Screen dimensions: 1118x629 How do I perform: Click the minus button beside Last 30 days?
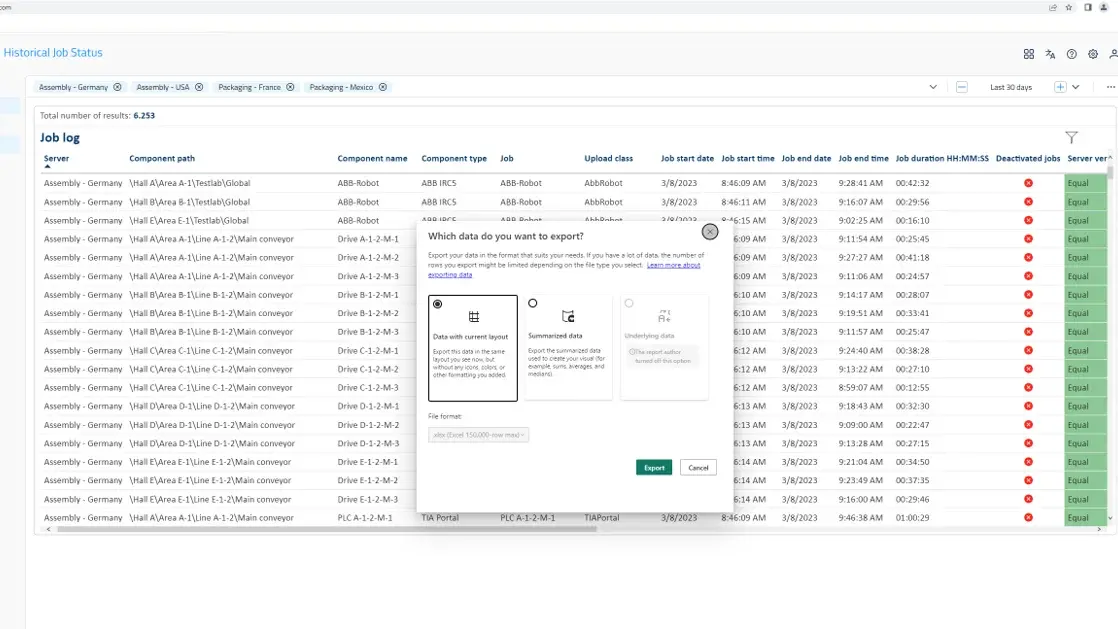tap(961, 87)
